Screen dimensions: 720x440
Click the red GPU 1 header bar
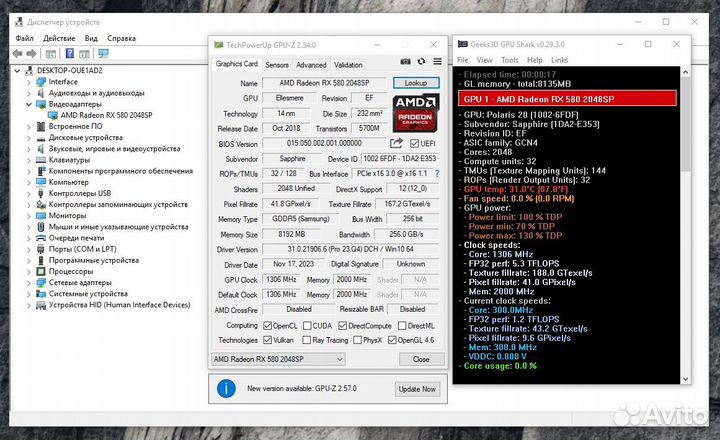(x=567, y=99)
